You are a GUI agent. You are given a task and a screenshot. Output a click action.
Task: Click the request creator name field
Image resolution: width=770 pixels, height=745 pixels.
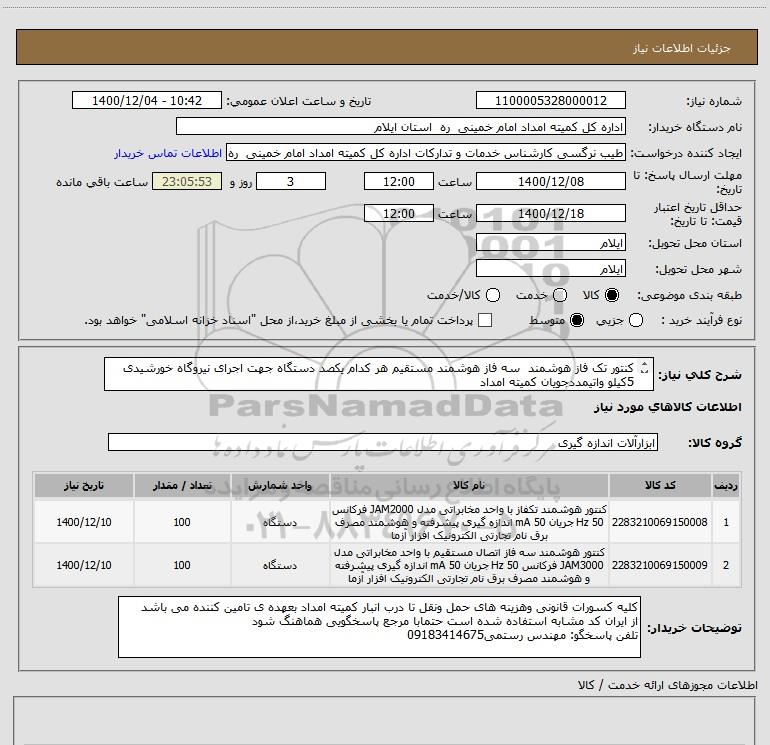pos(425,153)
